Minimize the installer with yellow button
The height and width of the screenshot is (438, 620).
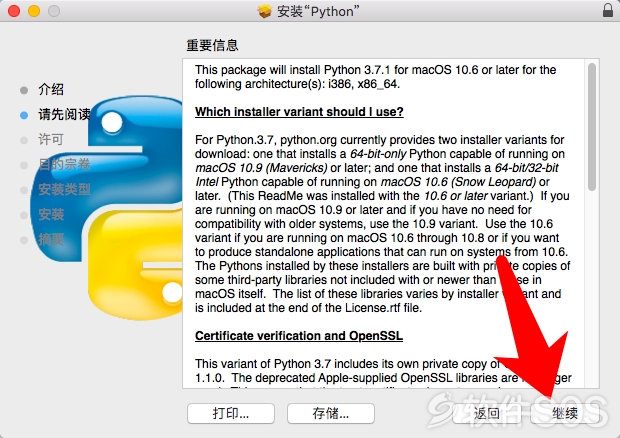tap(34, 11)
